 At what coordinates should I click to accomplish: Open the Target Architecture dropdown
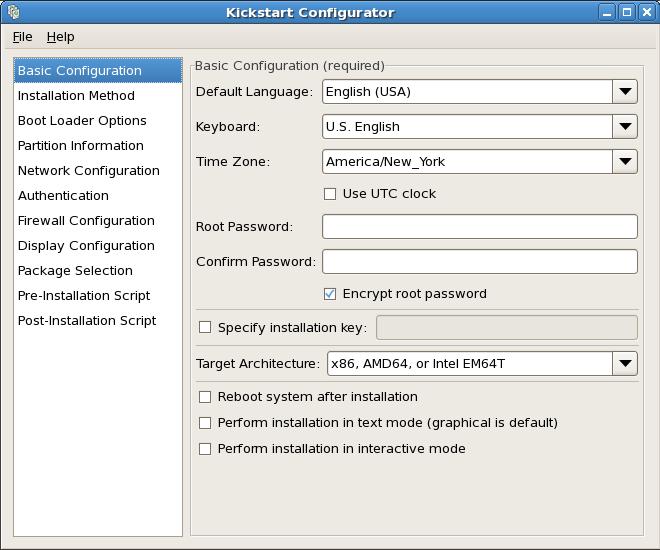625,363
